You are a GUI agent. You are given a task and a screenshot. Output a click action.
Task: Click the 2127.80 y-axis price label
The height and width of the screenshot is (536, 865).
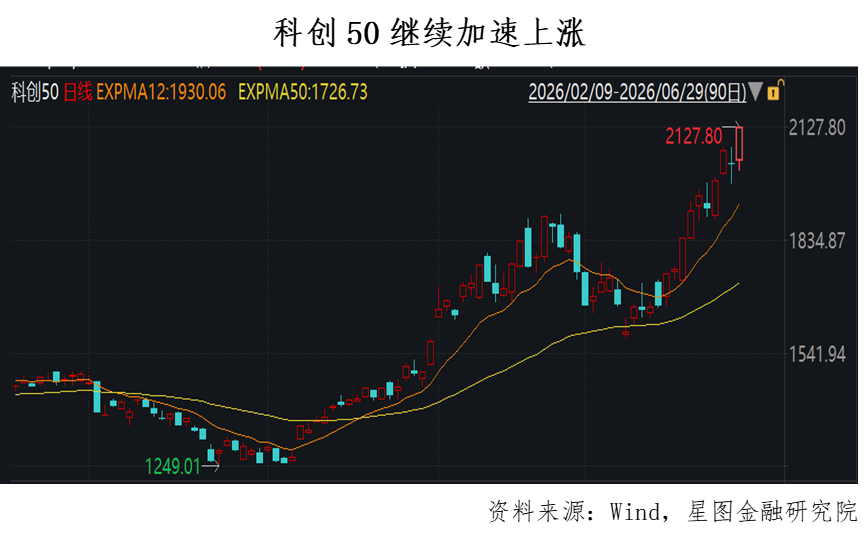817,128
